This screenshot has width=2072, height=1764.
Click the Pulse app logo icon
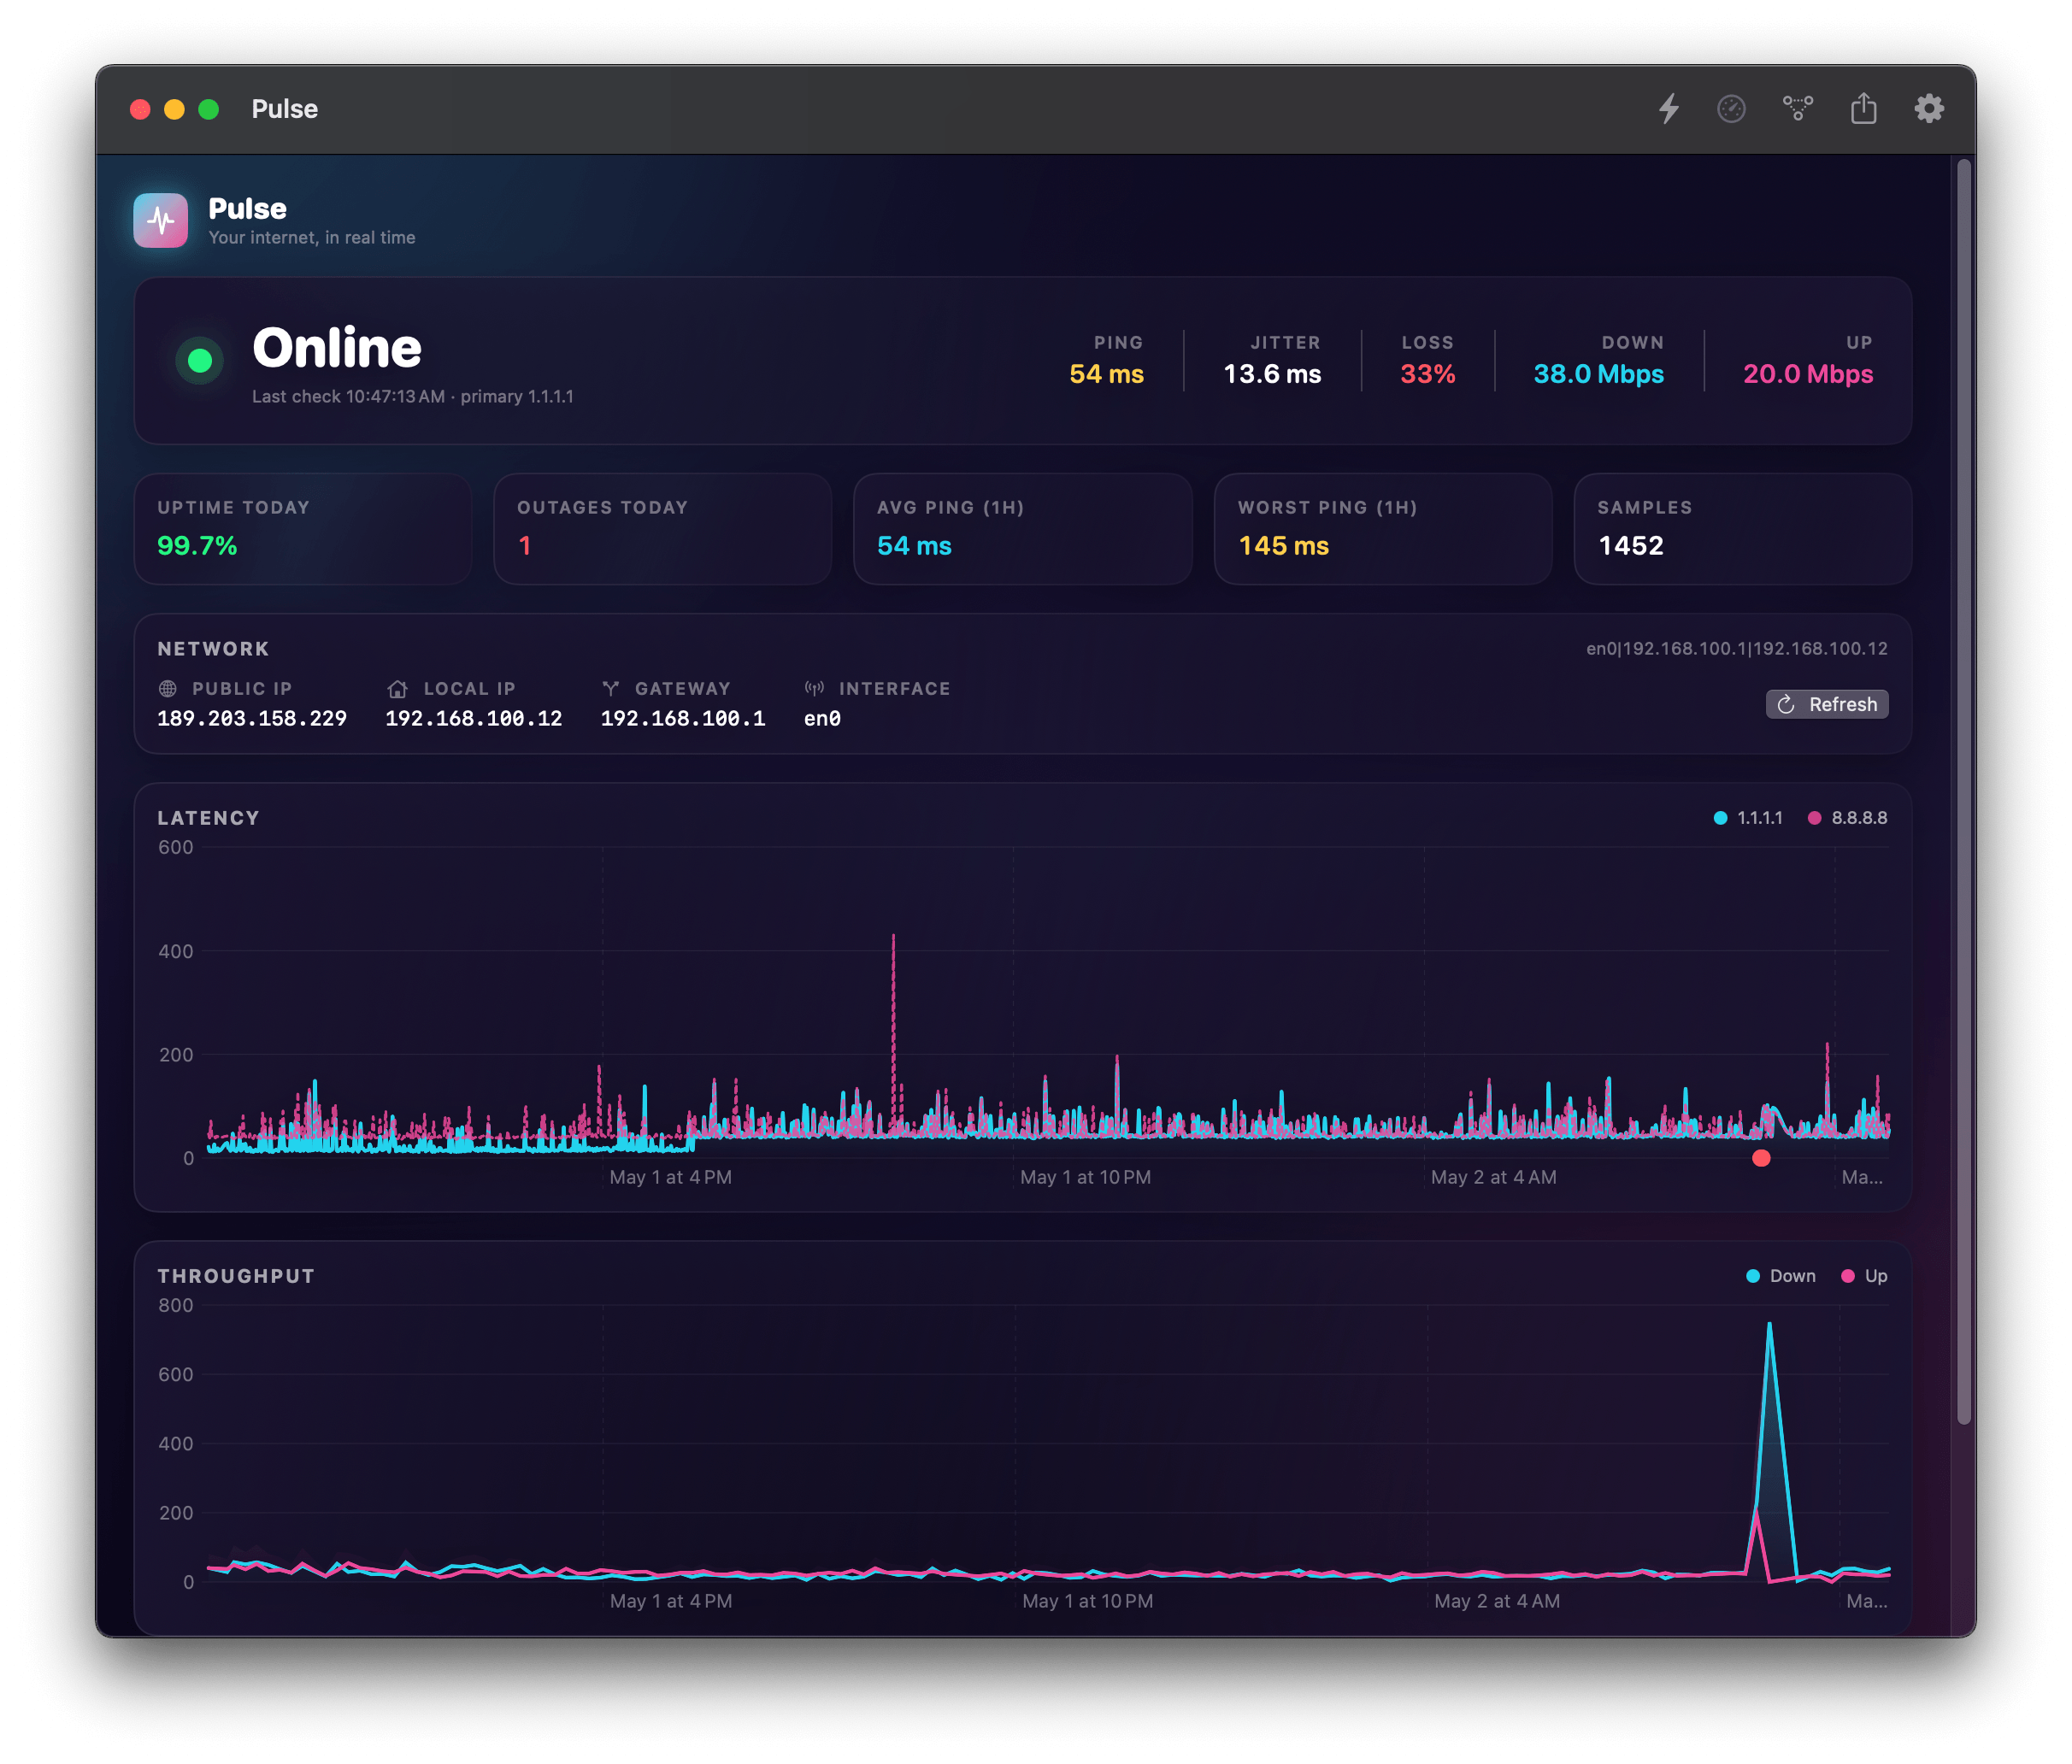(x=161, y=220)
